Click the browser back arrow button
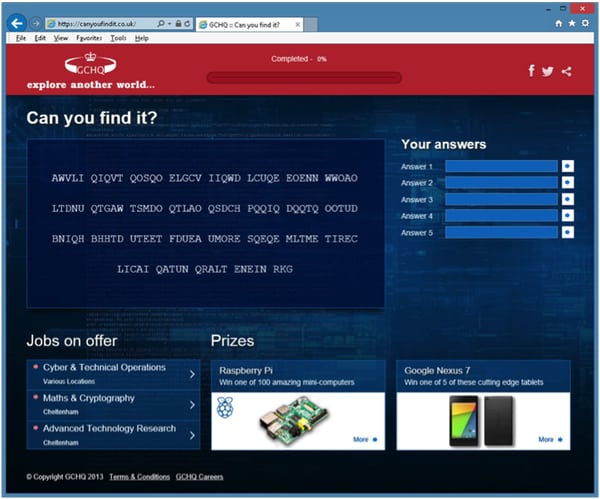600x499 pixels. 17,22
